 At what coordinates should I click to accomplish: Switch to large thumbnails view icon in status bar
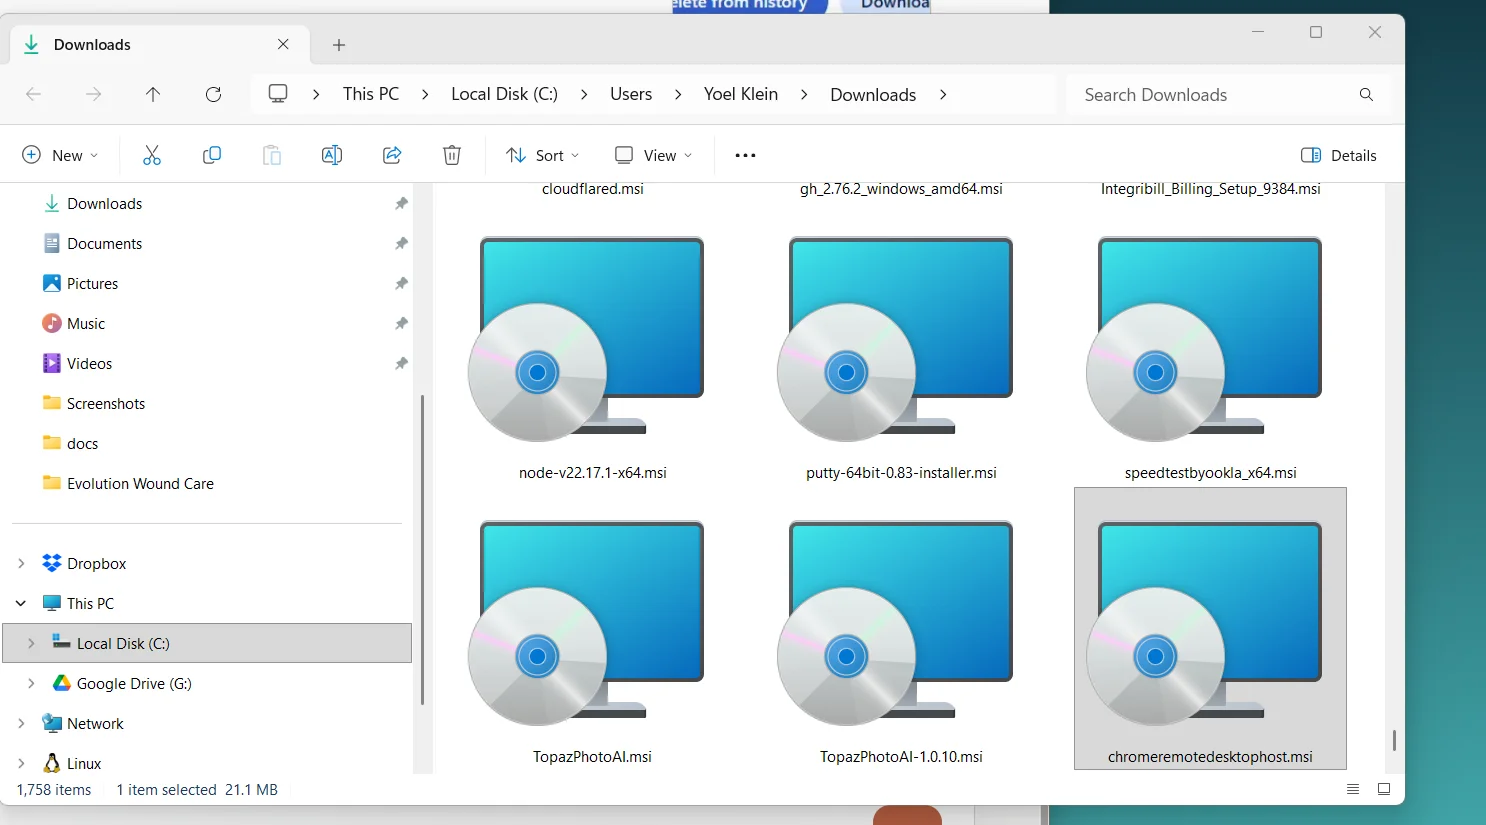tap(1384, 789)
